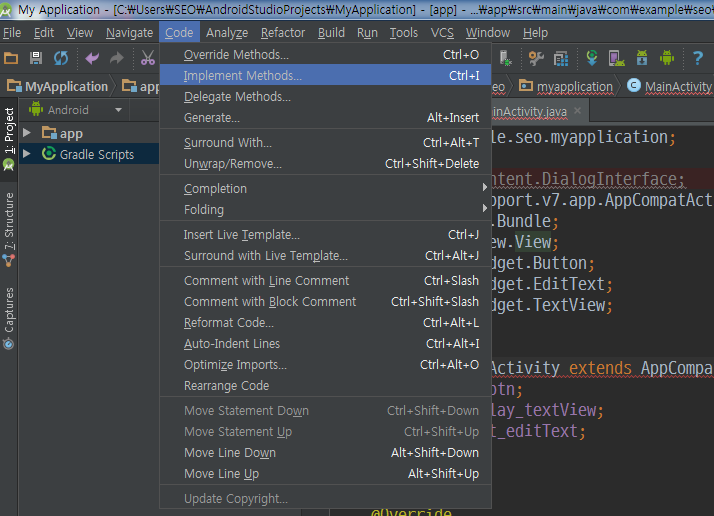Expand the Gradle Scripts tree node
The image size is (714, 516).
point(27,154)
